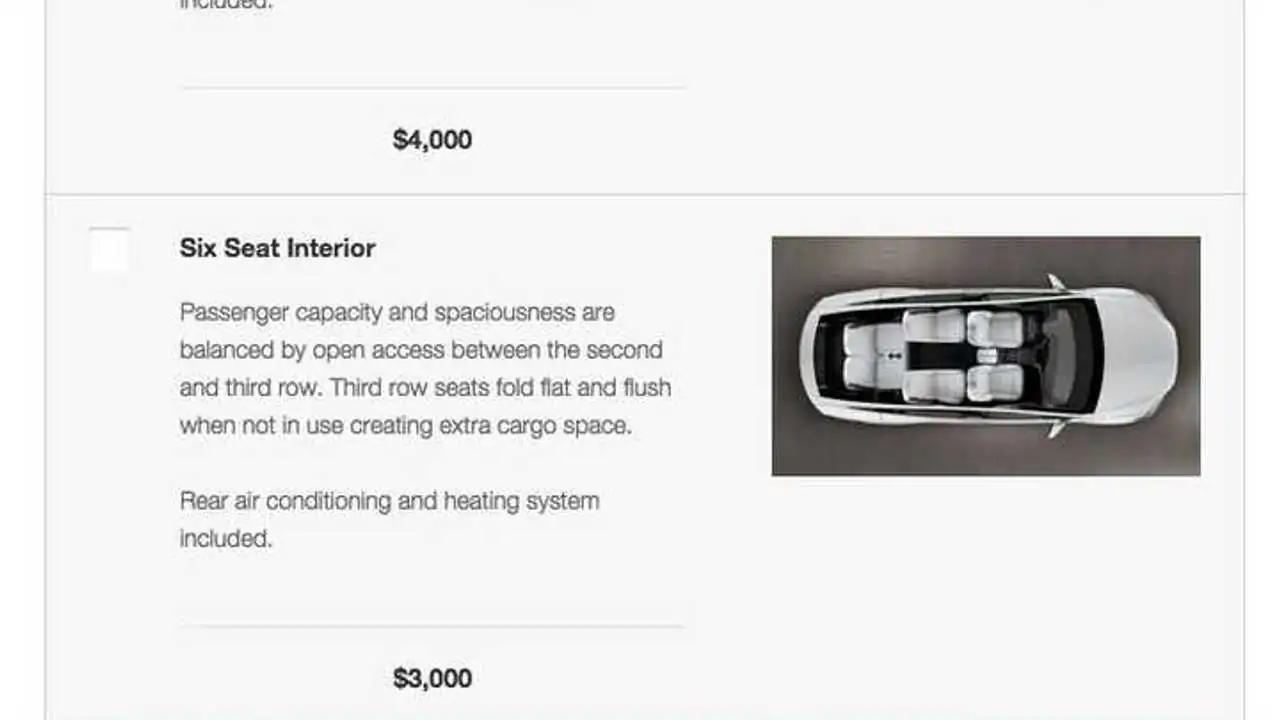
Task: Click the car's rear trunk area
Action: click(x=818, y=356)
